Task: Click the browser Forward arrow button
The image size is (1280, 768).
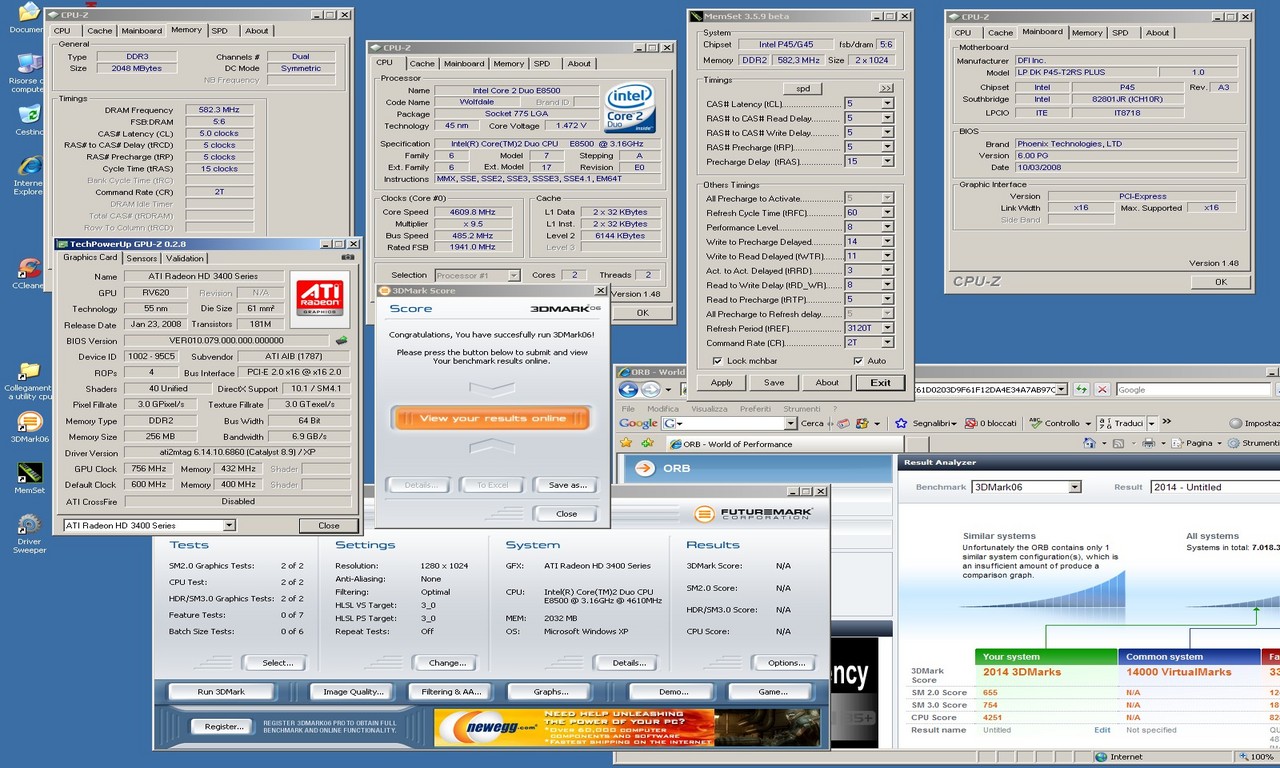Action: pyautogui.click(x=651, y=389)
